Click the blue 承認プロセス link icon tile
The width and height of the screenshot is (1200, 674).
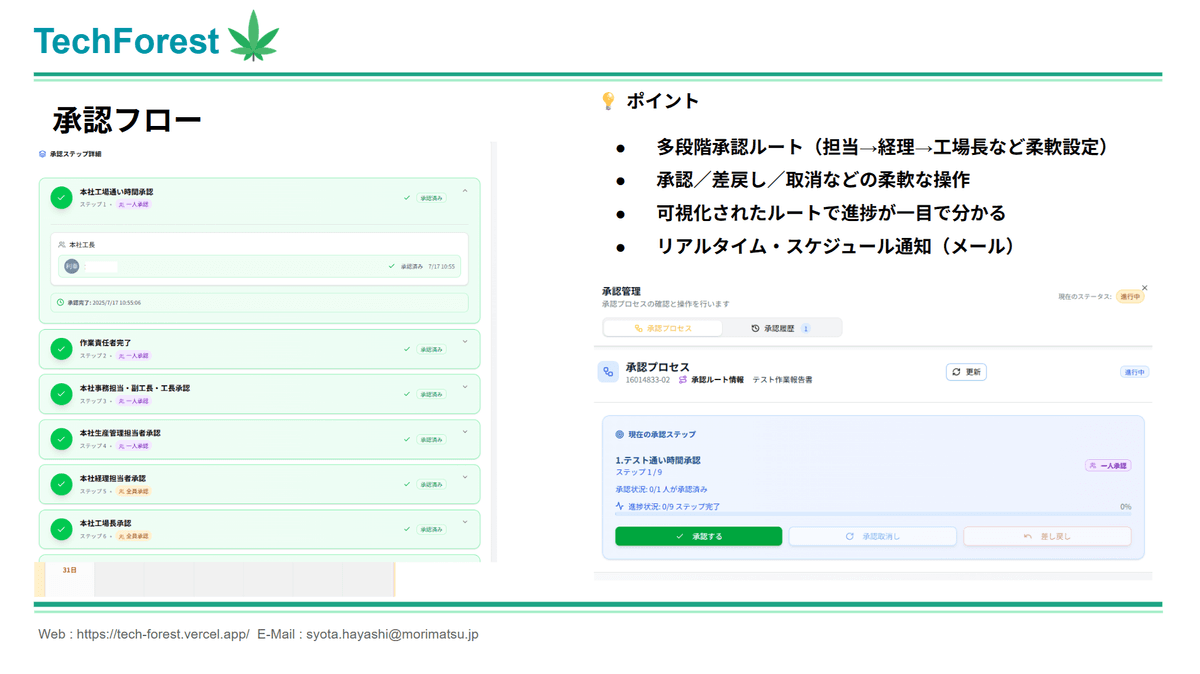tap(608, 372)
